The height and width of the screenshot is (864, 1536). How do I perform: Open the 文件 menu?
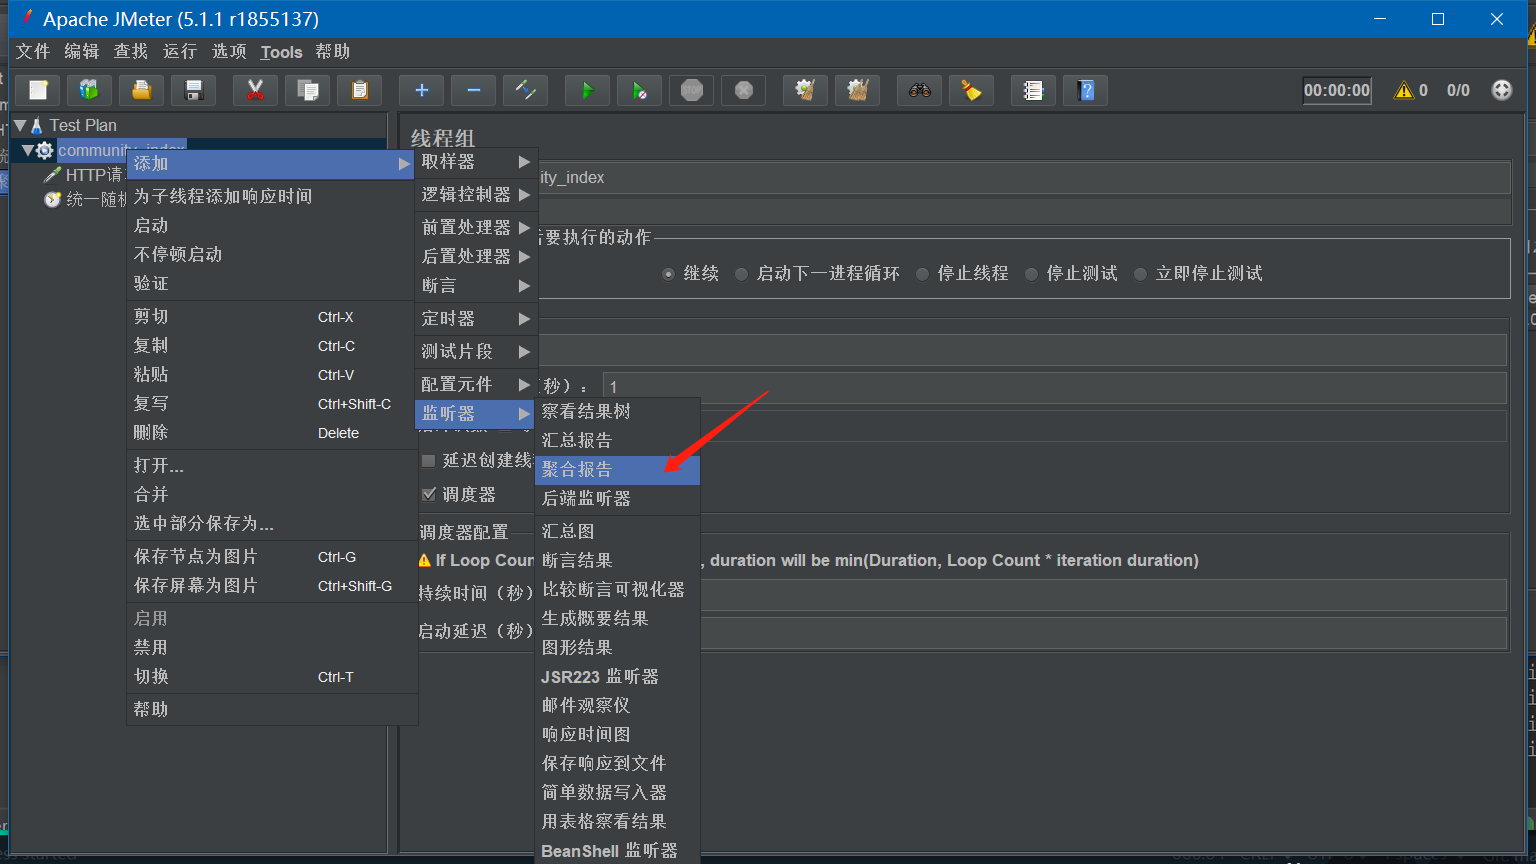tap(33, 52)
